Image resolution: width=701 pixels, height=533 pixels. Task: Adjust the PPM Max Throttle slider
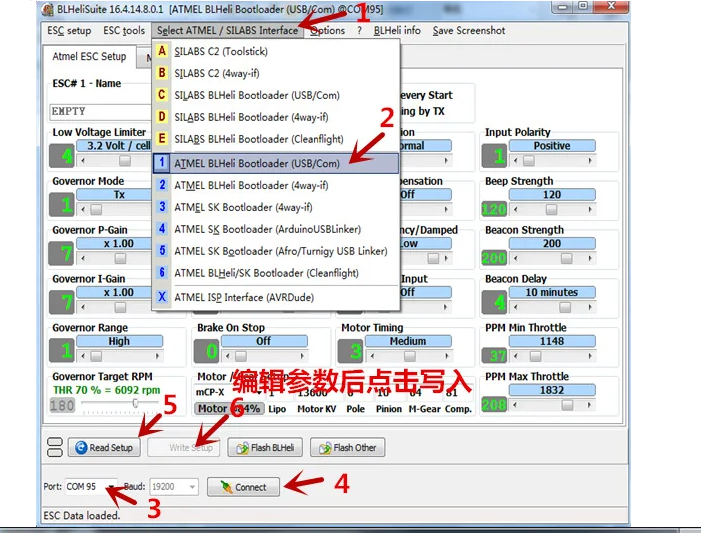click(552, 404)
